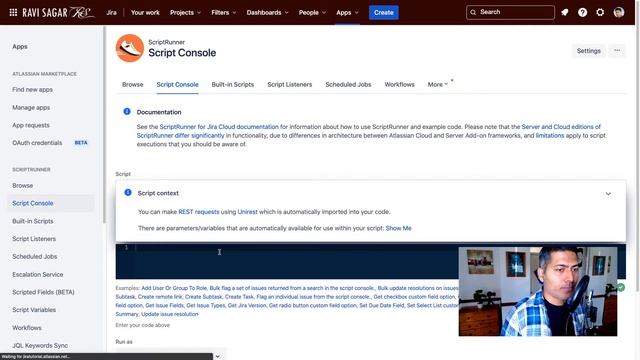Viewport: 640px width, 360px height.
Task: Load the Update issue resolution example
Action: pos(170,314)
